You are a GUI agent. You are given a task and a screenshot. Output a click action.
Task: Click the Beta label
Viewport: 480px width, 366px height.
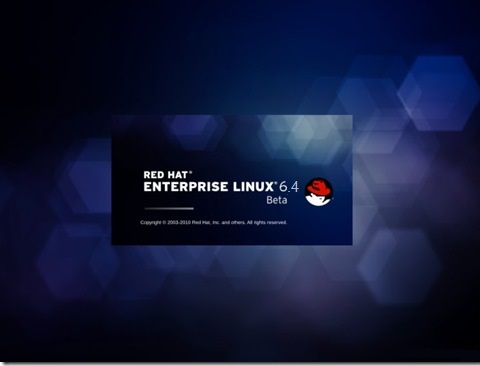pyautogui.click(x=277, y=200)
